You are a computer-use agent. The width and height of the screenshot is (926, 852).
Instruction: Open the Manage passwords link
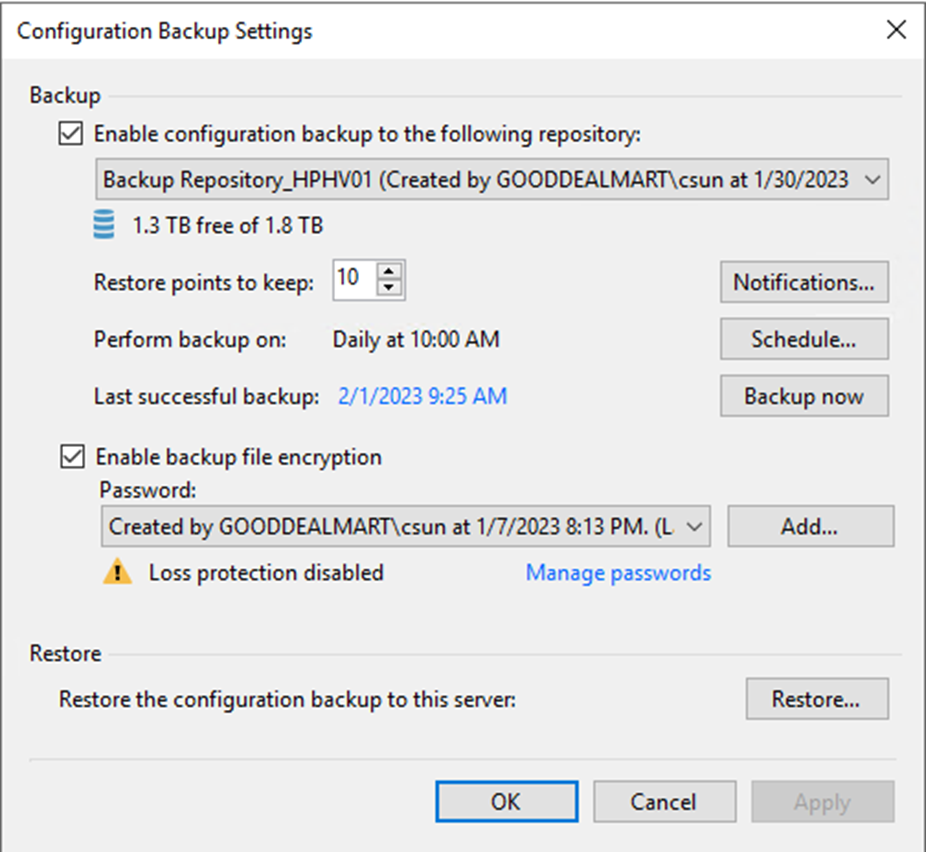[618, 573]
